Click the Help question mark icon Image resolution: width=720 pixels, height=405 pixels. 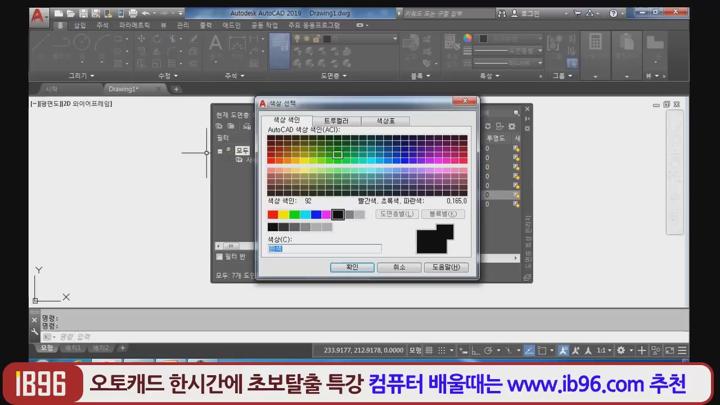(x=613, y=13)
